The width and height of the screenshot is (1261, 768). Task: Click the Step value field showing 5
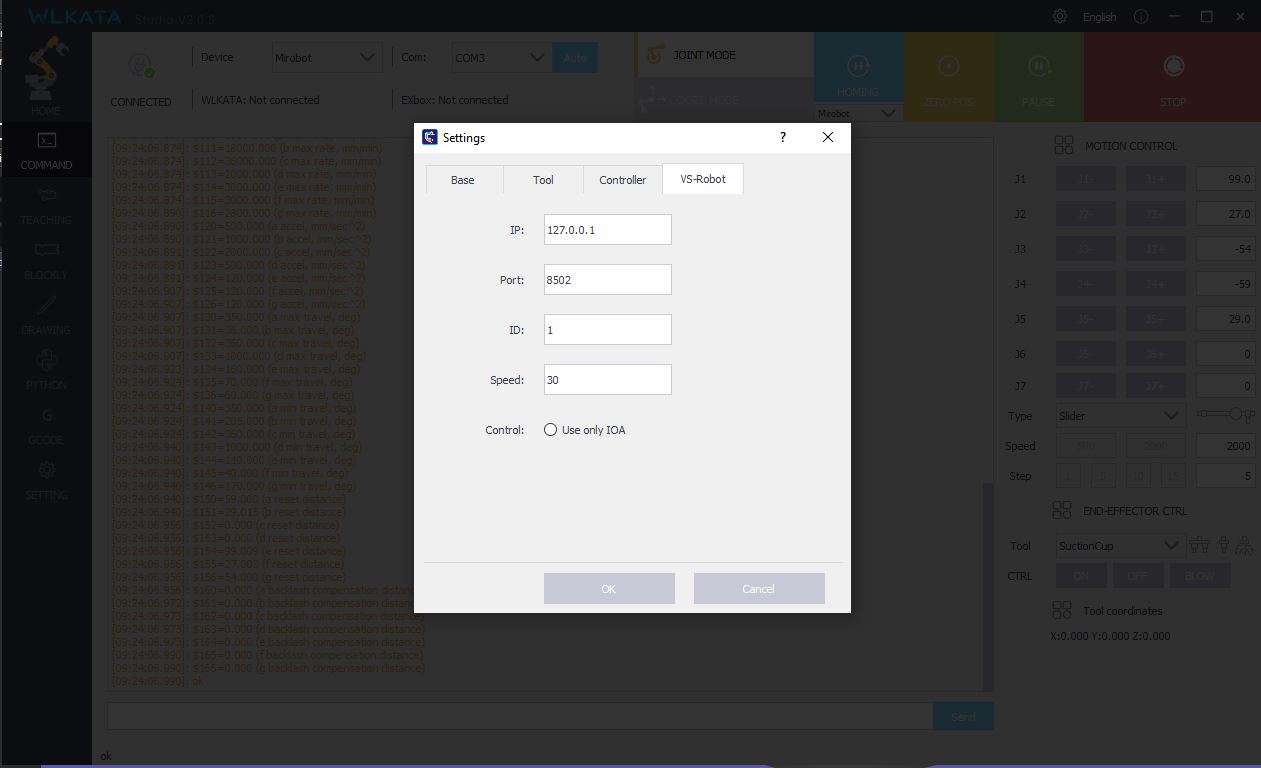click(x=1226, y=476)
